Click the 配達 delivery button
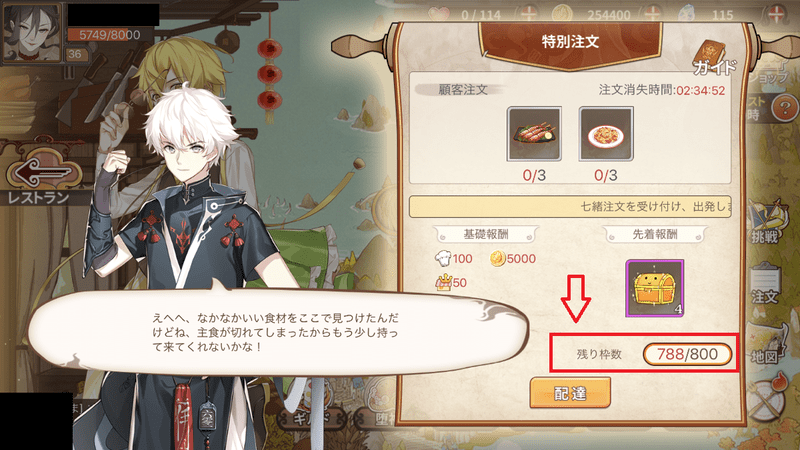The width and height of the screenshot is (800, 450). pos(570,392)
